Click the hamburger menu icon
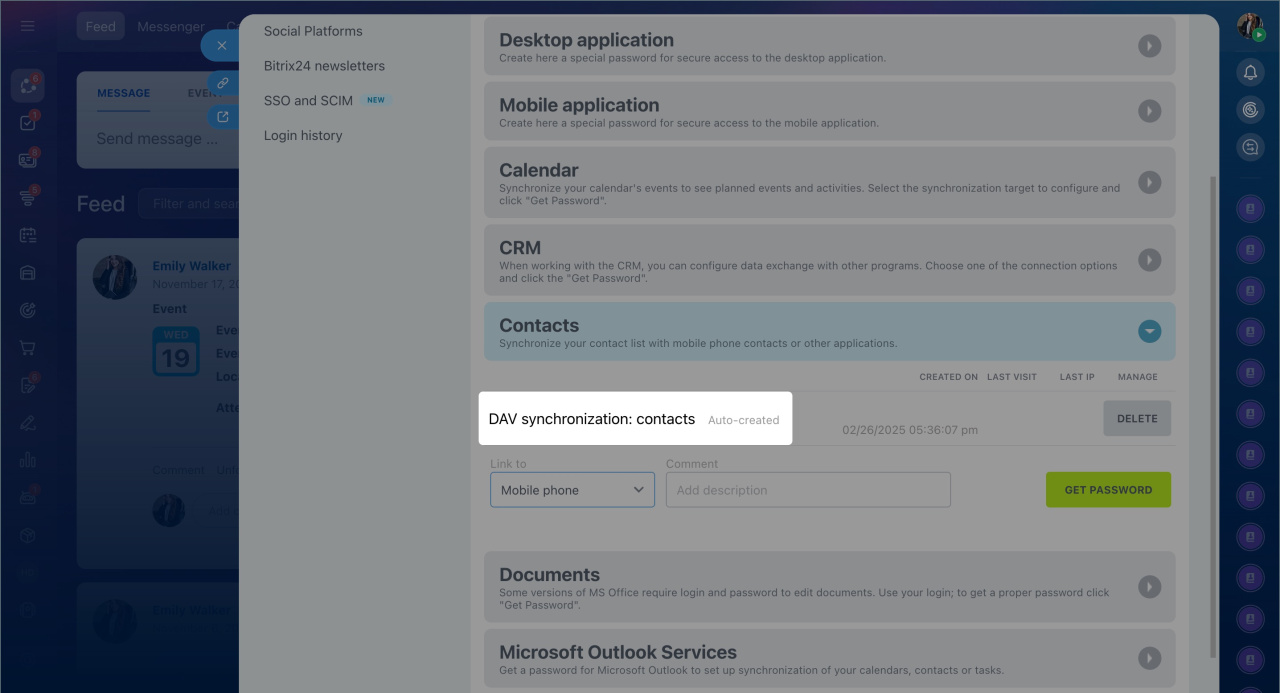 pos(28,26)
